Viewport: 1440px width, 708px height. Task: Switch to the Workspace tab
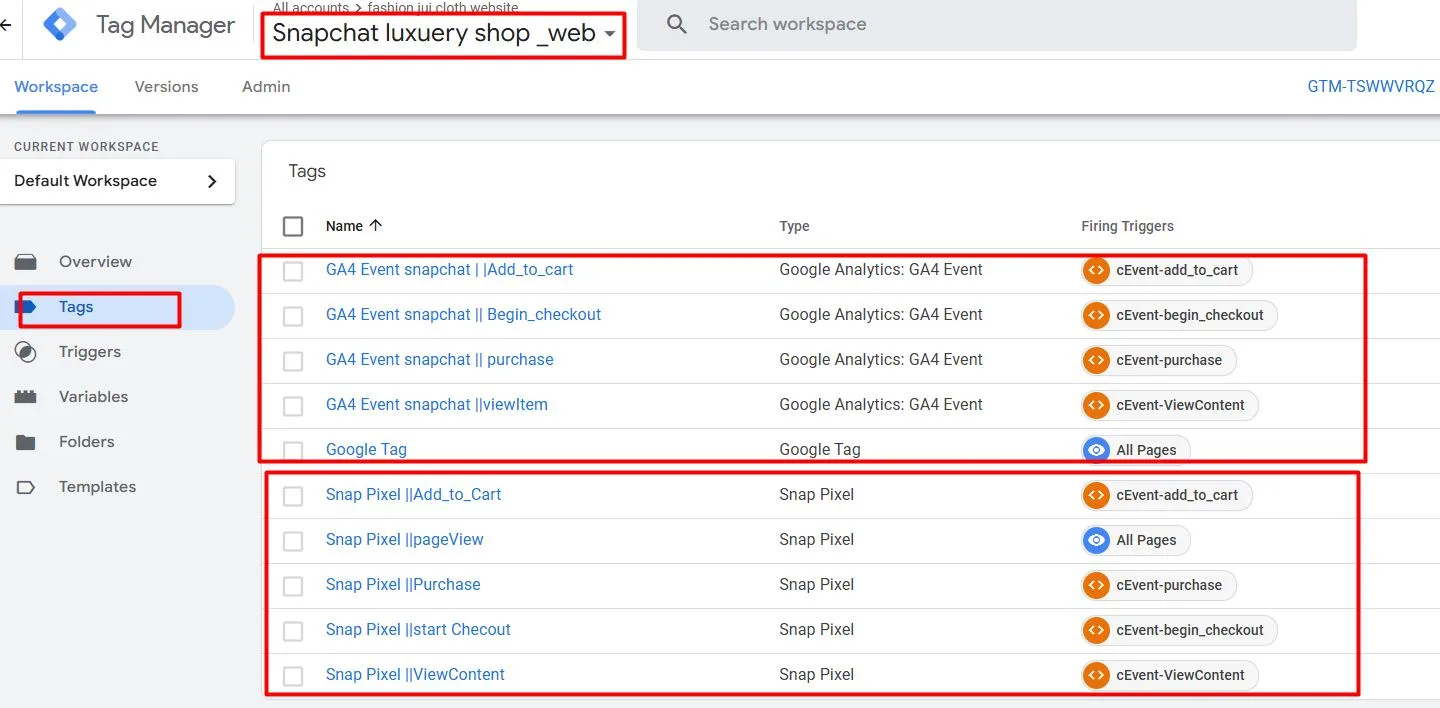click(x=56, y=87)
